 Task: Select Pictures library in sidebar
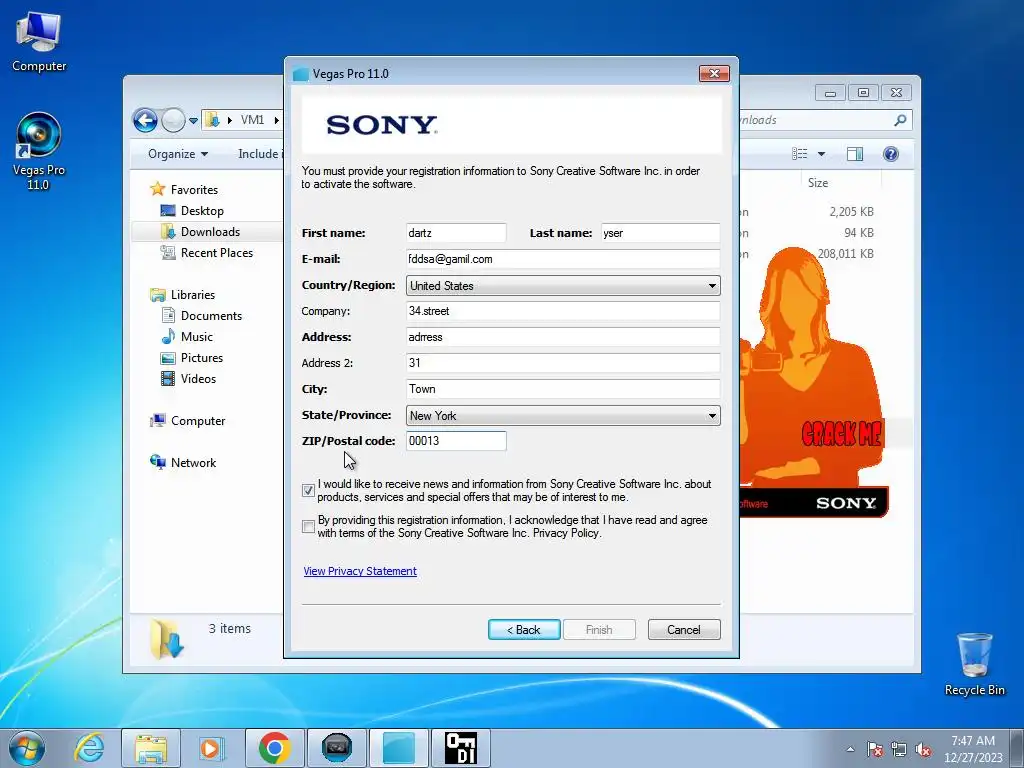click(202, 357)
